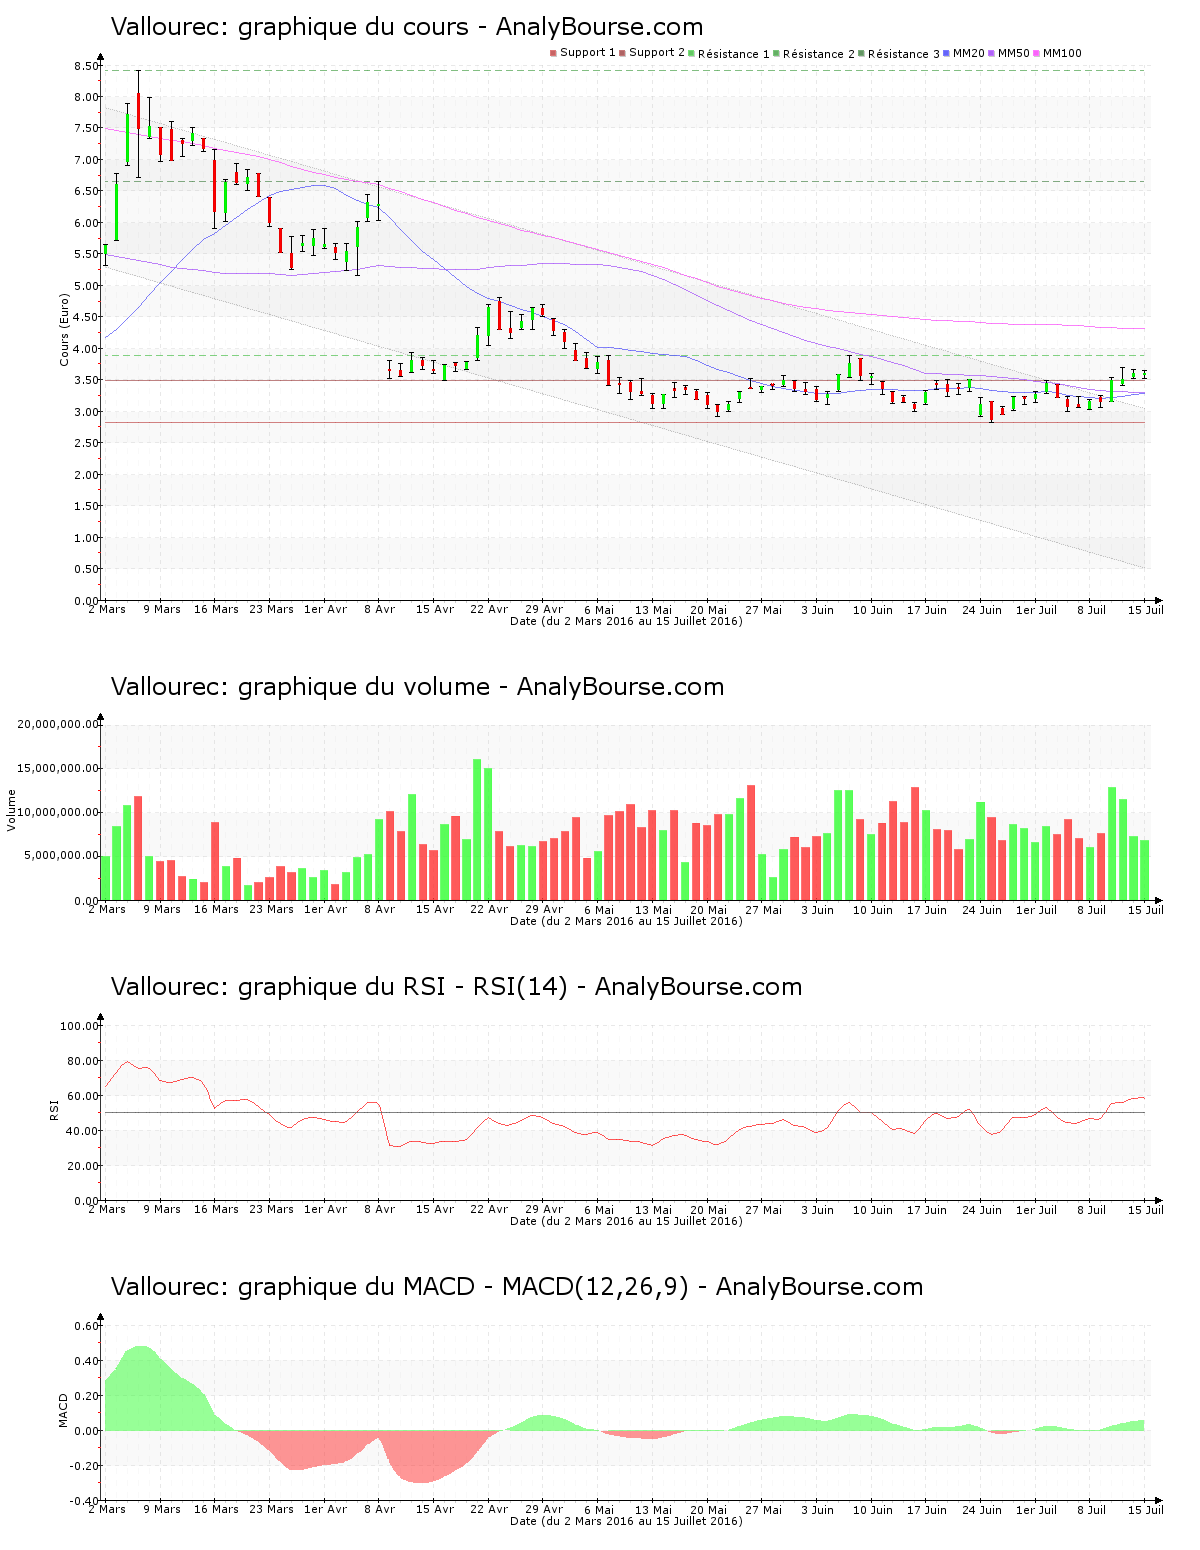Select the Résistance 3 legend label
Viewport: 1200px width, 1550px height.
click(904, 54)
